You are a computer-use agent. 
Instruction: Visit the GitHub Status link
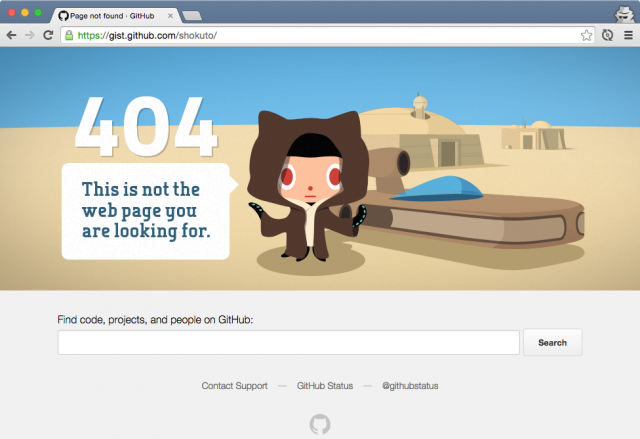tap(325, 386)
